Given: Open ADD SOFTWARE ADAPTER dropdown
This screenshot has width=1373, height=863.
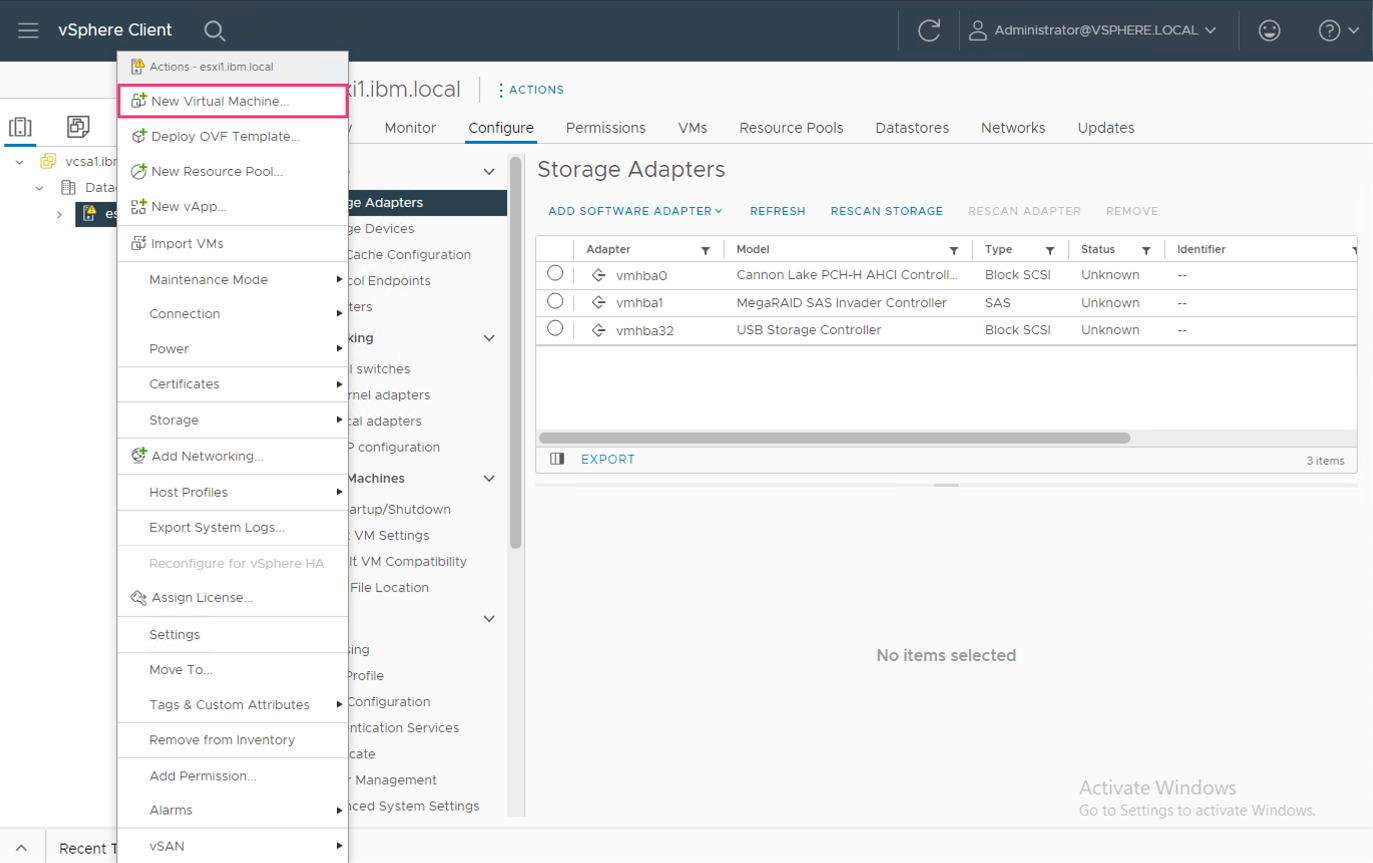Looking at the screenshot, I should (x=635, y=211).
